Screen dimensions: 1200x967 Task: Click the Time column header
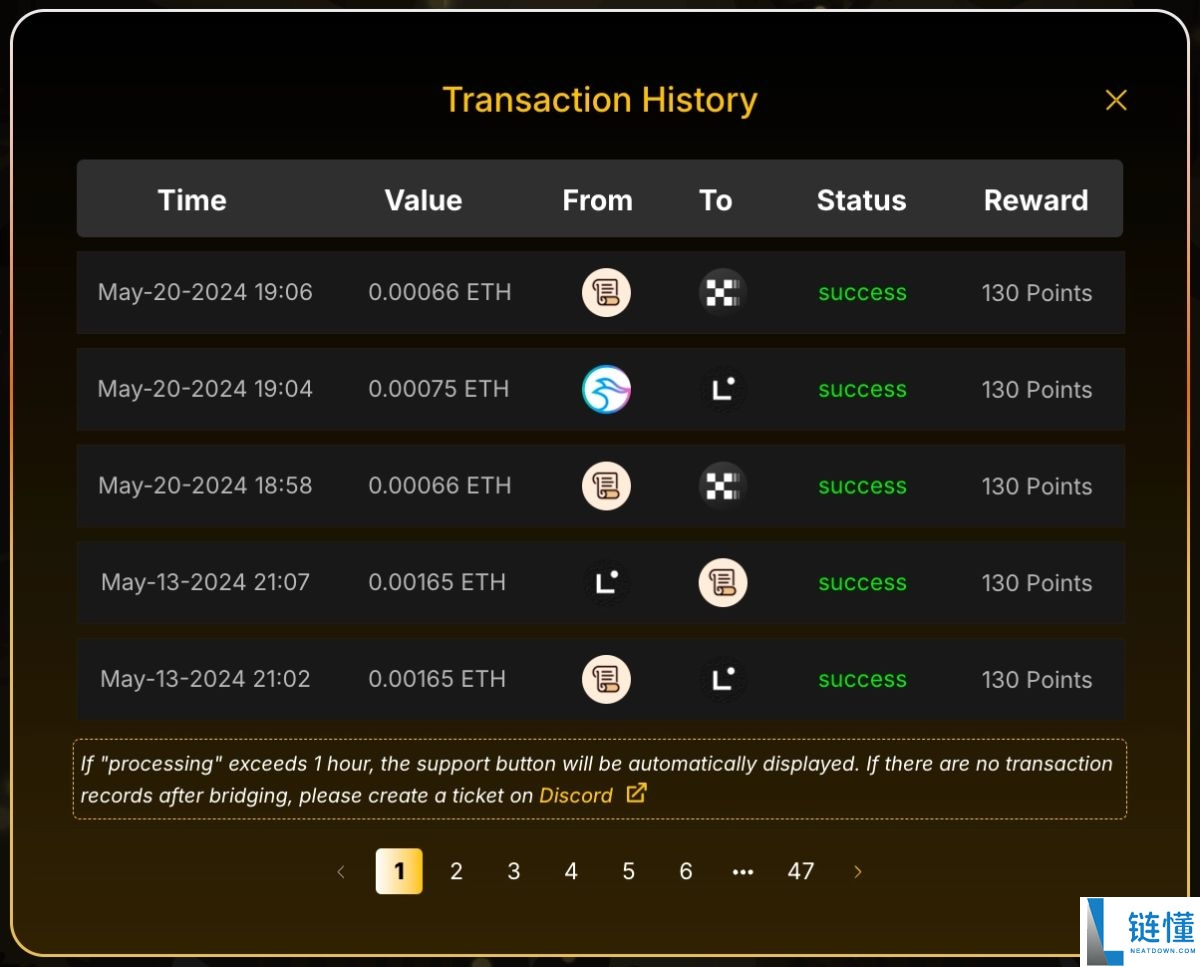tap(192, 200)
